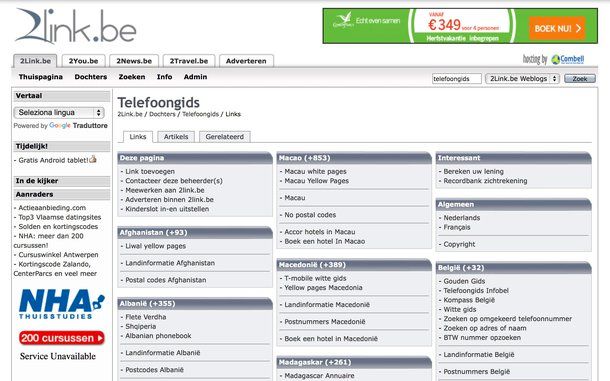Open Liwal yellow pages link

[155, 246]
